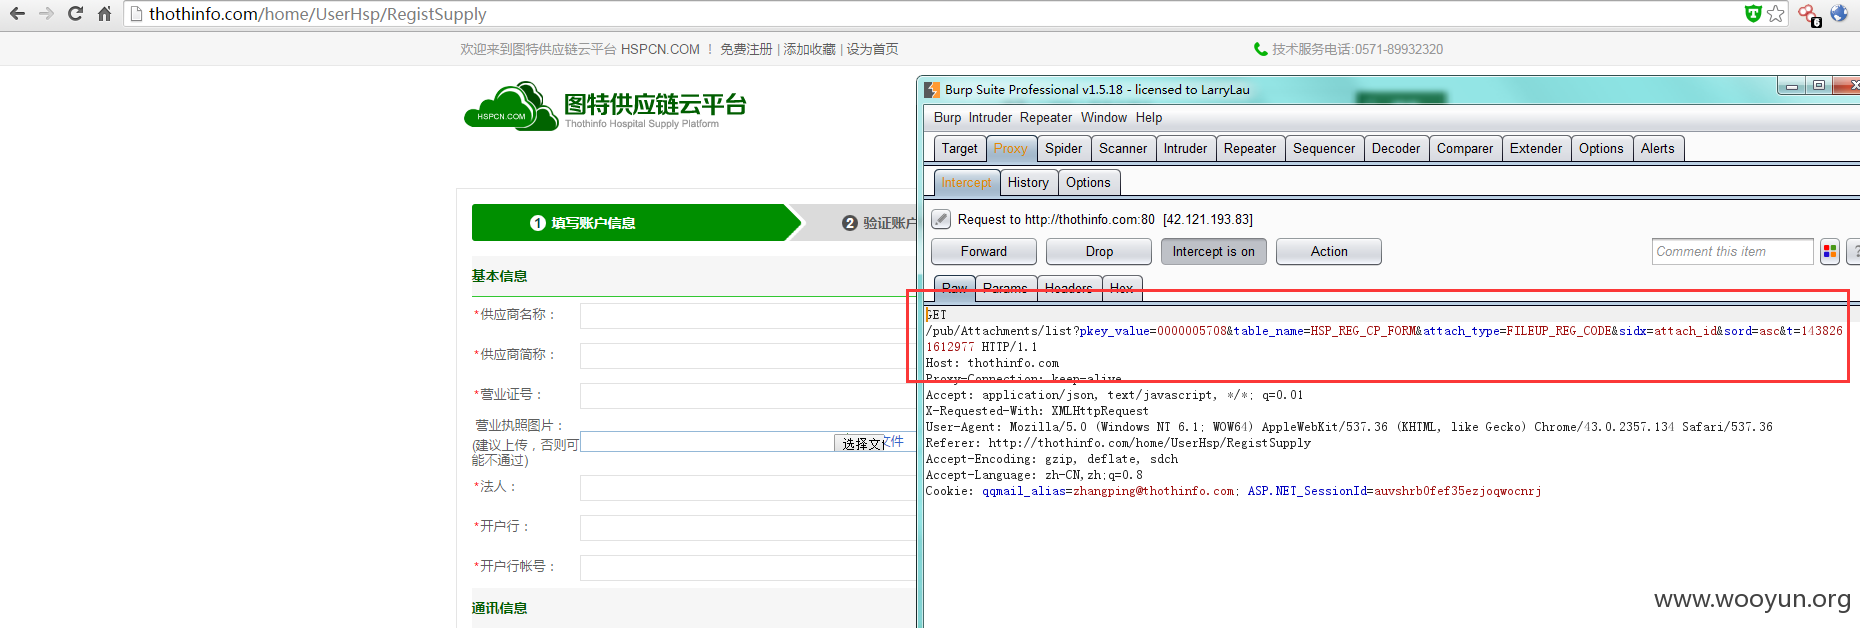The height and width of the screenshot is (628, 1860).
Task: Bookmark the page with star icon
Action: (x=1776, y=14)
